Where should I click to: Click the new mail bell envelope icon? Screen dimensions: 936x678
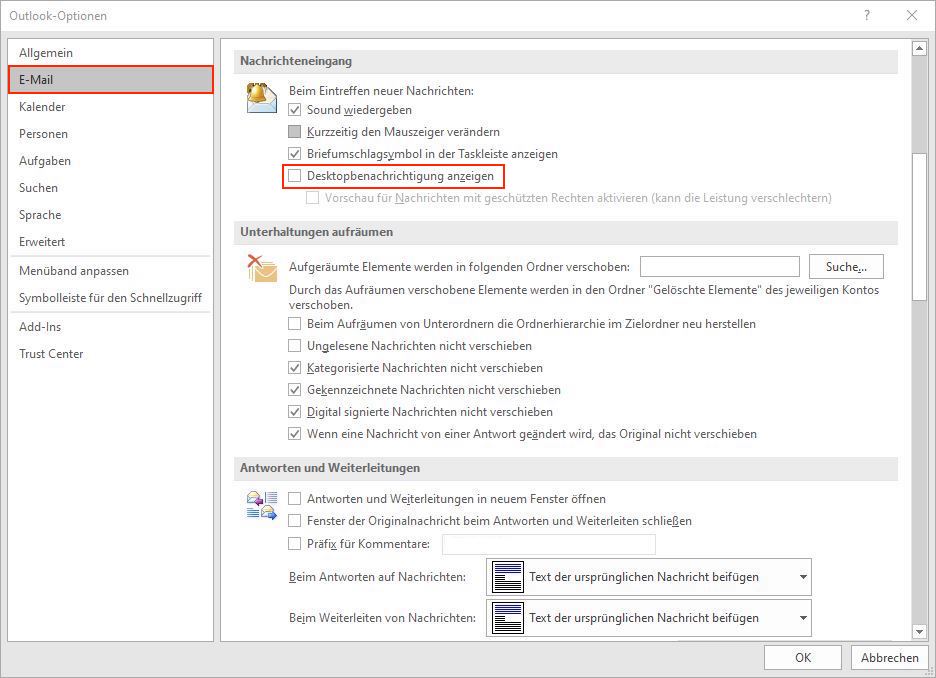pos(262,98)
